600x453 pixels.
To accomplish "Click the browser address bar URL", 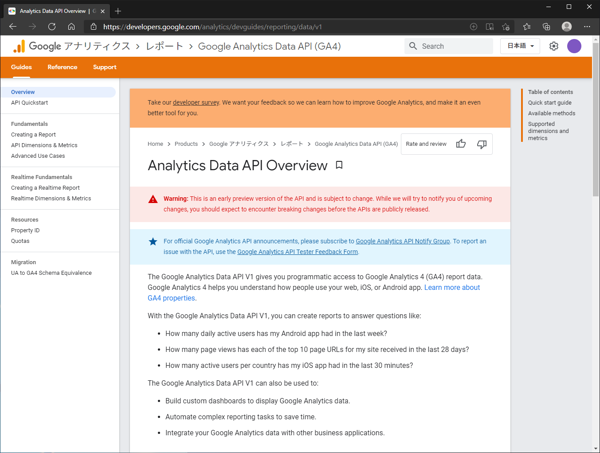I will pyautogui.click(x=212, y=27).
